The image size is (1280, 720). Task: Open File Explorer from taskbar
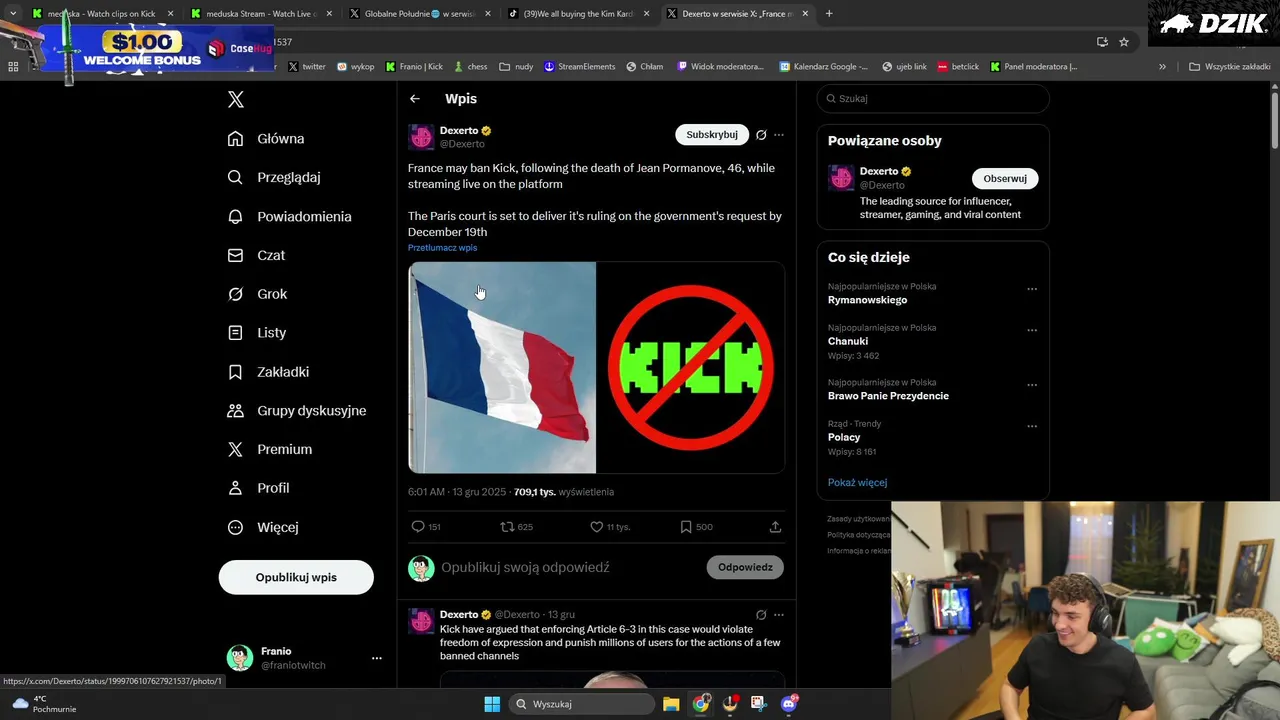coord(671,704)
